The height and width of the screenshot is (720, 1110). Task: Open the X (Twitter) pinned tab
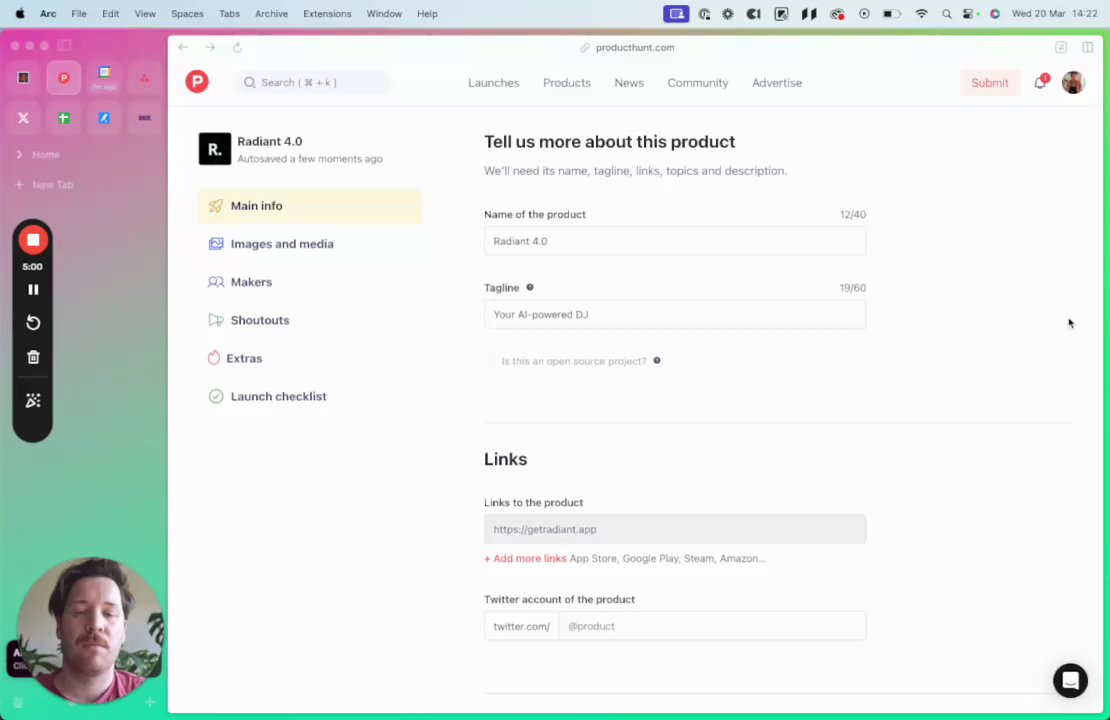pyautogui.click(x=23, y=118)
